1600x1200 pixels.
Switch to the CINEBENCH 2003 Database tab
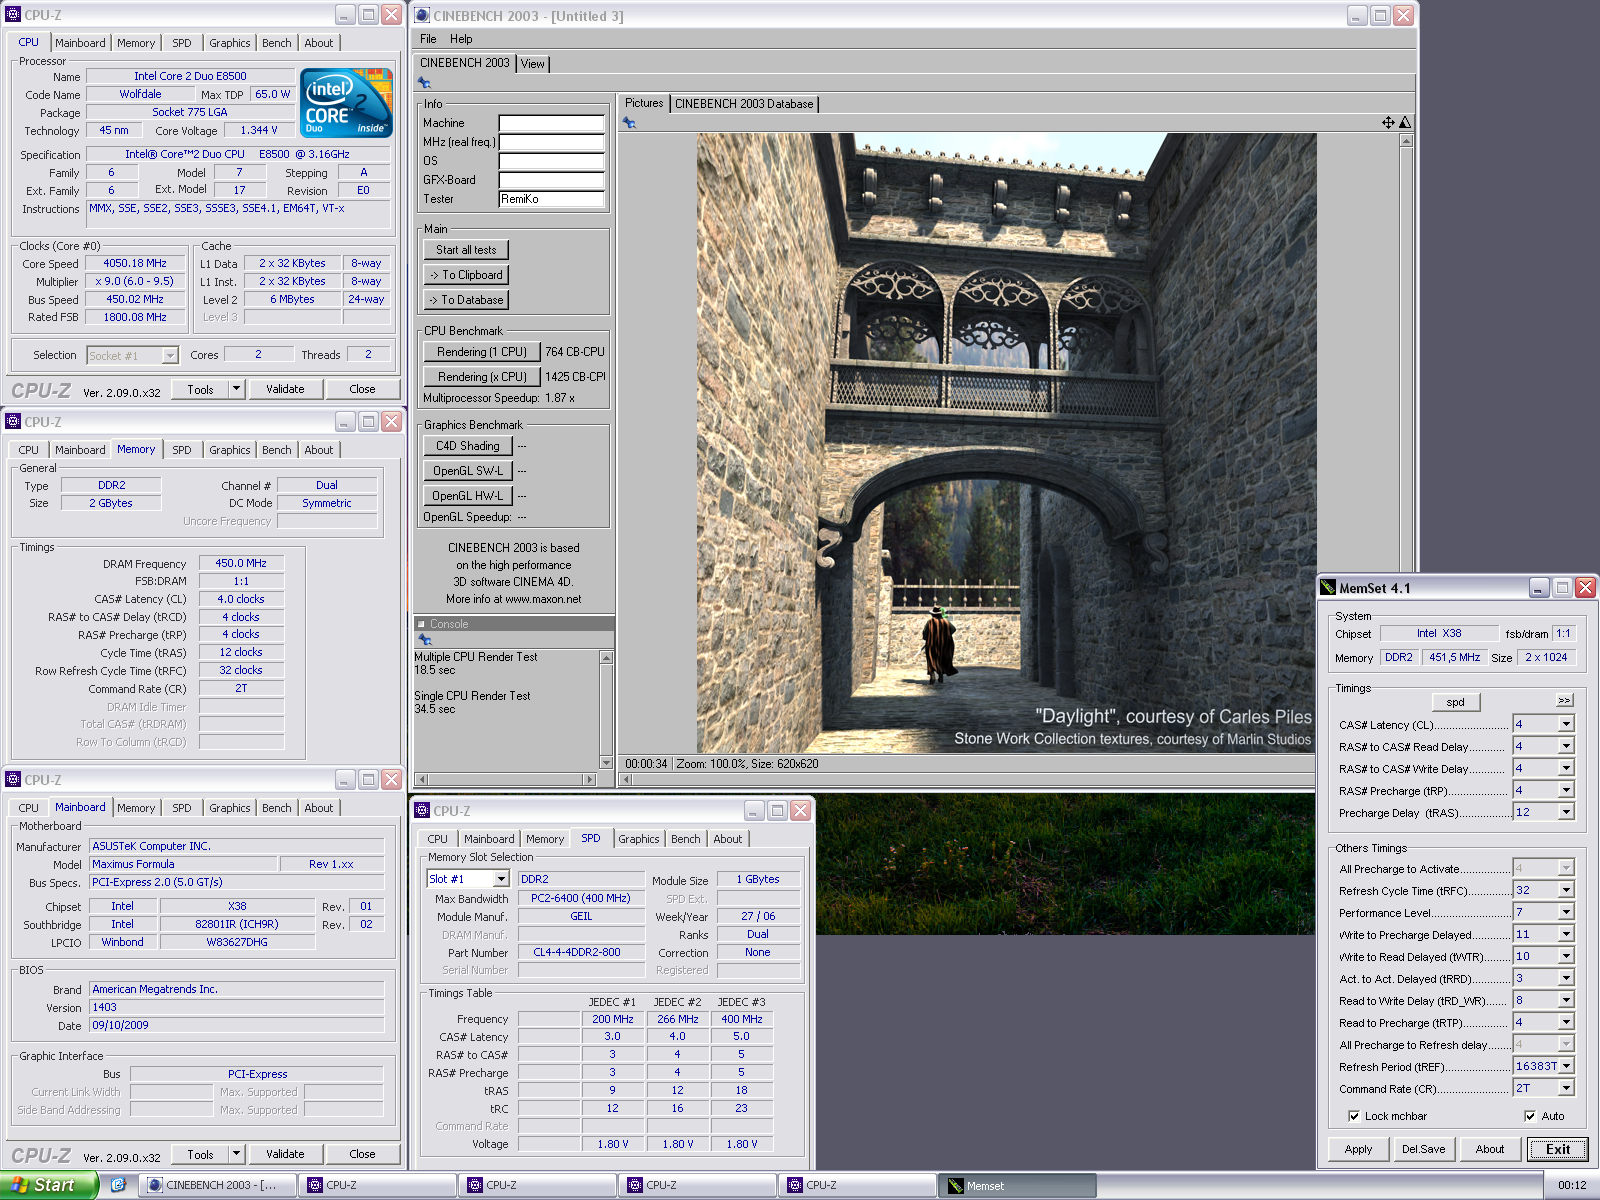coord(744,104)
